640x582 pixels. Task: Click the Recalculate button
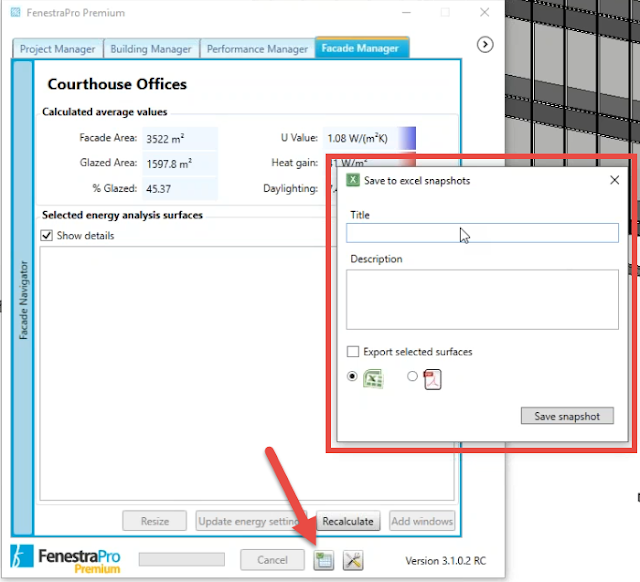pos(348,521)
